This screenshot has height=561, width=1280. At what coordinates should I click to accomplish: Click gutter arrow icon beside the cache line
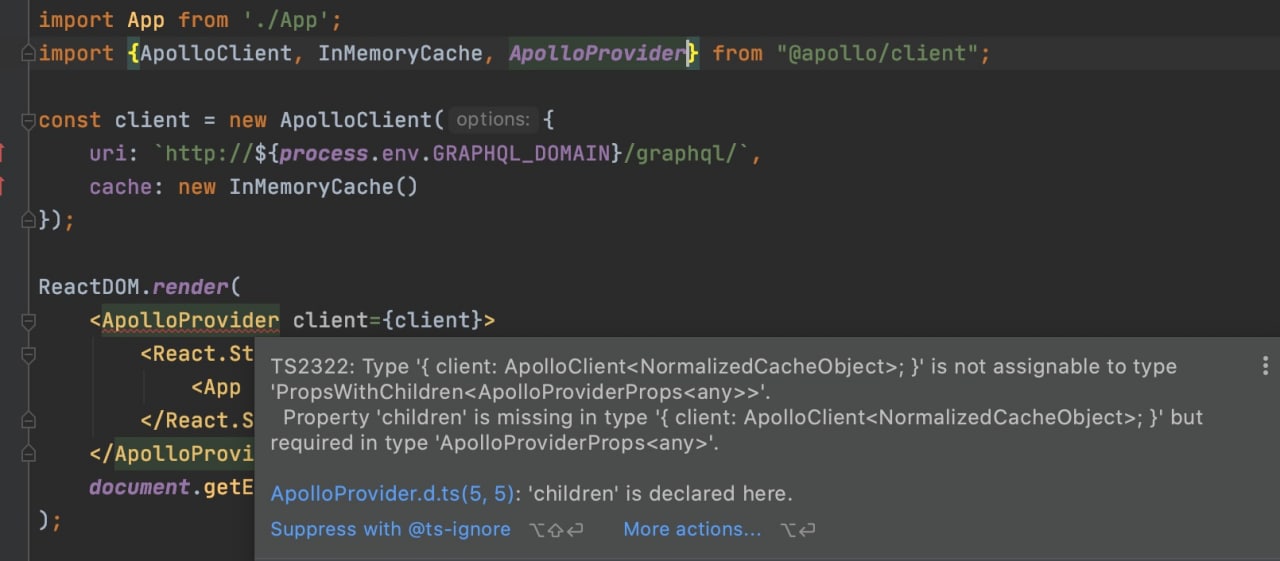tap(2, 186)
